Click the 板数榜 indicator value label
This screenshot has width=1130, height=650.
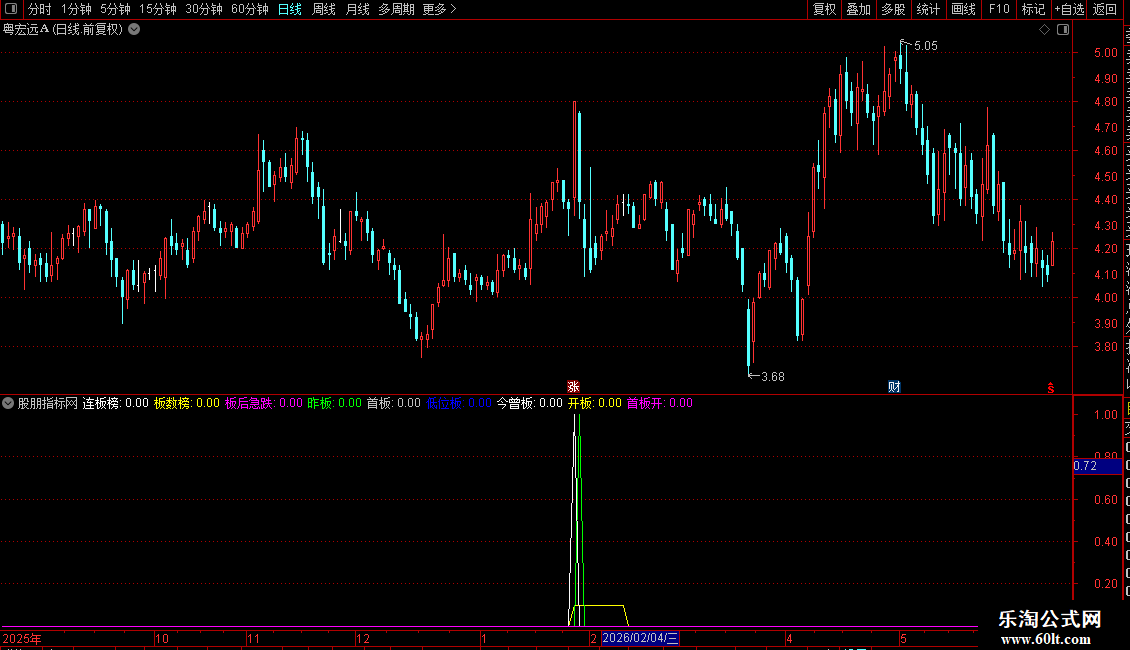[x=187, y=404]
